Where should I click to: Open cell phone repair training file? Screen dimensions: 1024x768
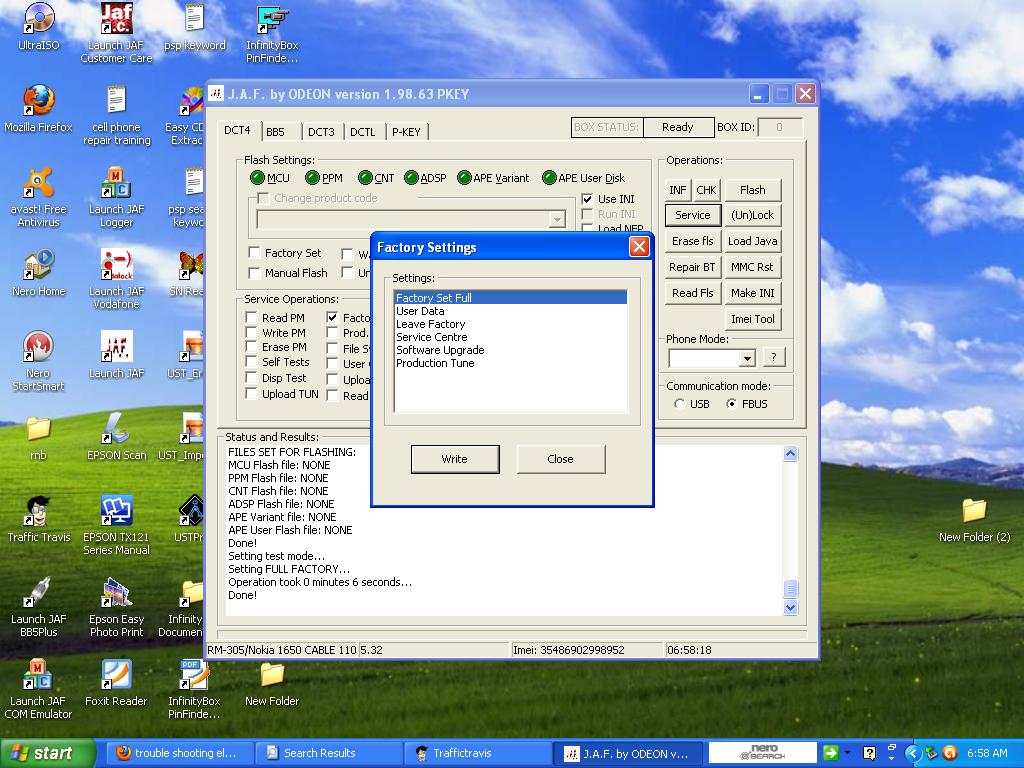(116, 116)
